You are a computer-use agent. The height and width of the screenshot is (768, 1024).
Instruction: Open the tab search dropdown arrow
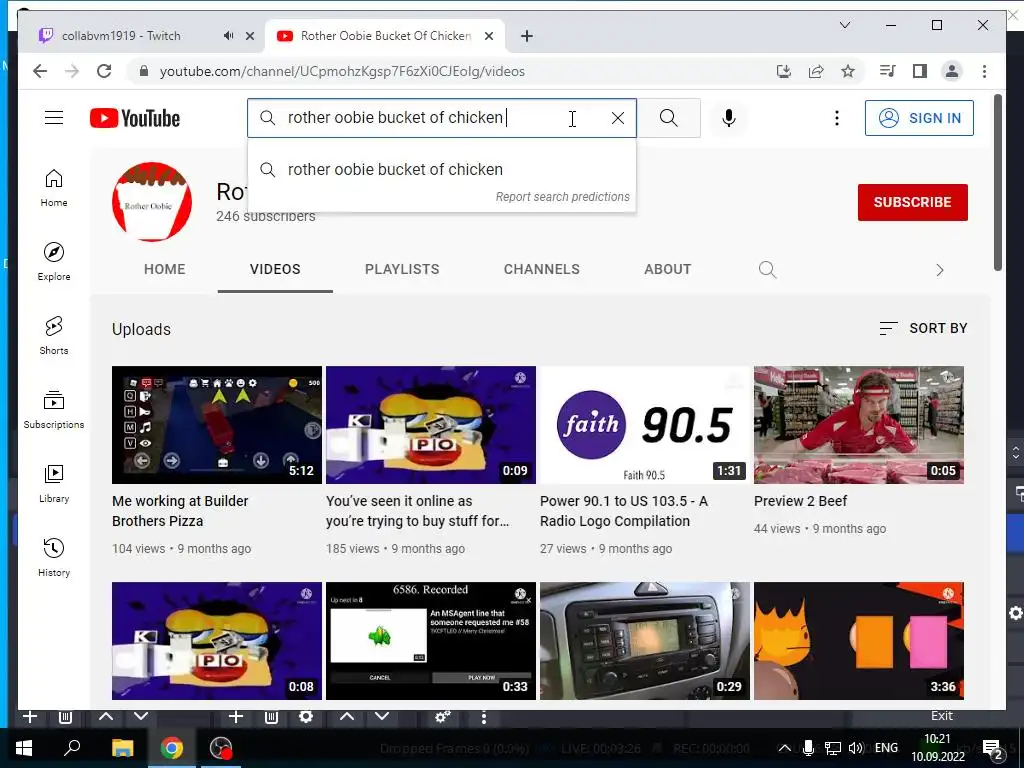point(844,25)
